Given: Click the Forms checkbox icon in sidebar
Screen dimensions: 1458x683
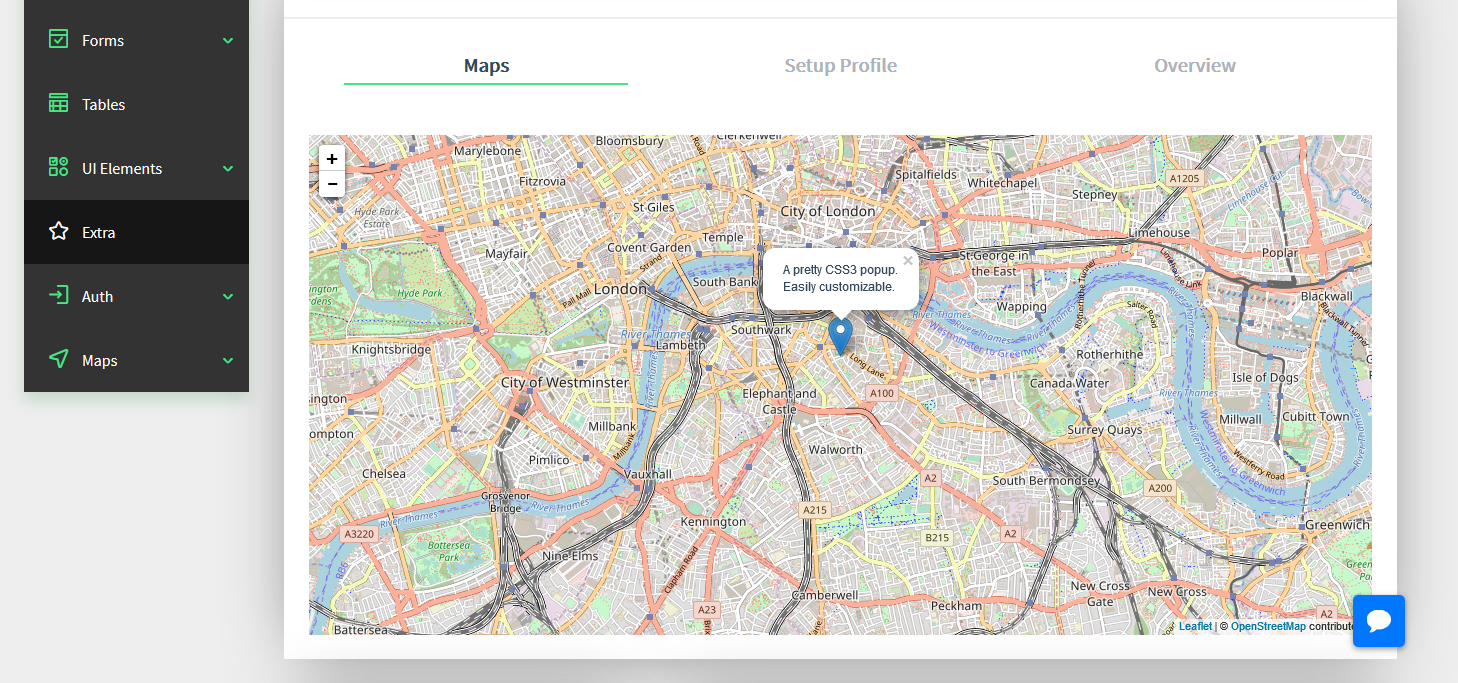Looking at the screenshot, I should pos(59,40).
